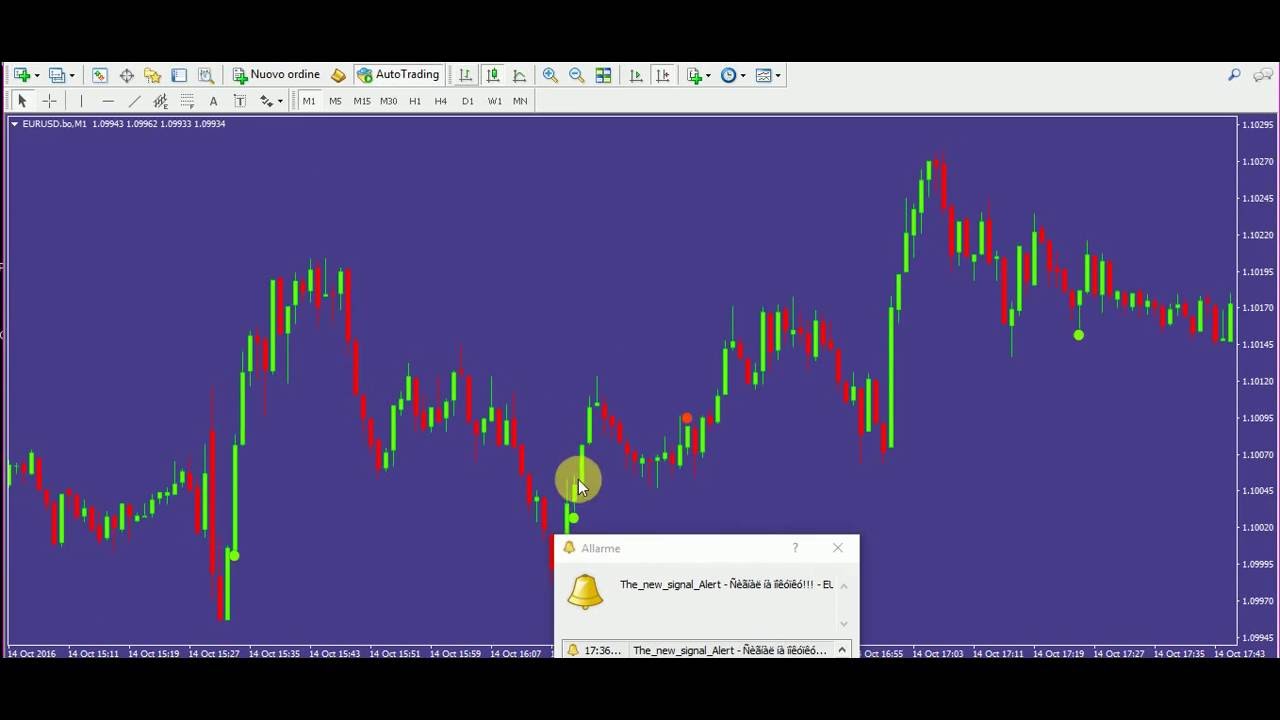Toggle the AutoTrading button
Image resolution: width=1280 pixels, height=720 pixels.
coord(398,75)
